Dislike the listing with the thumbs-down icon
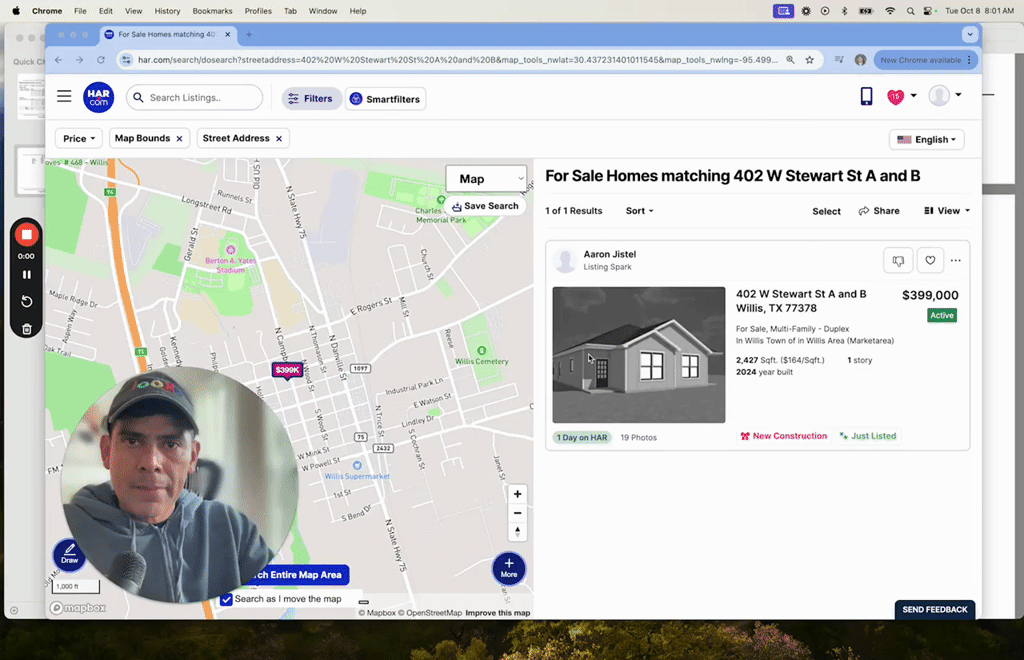The width and height of the screenshot is (1024, 660). (x=897, y=260)
